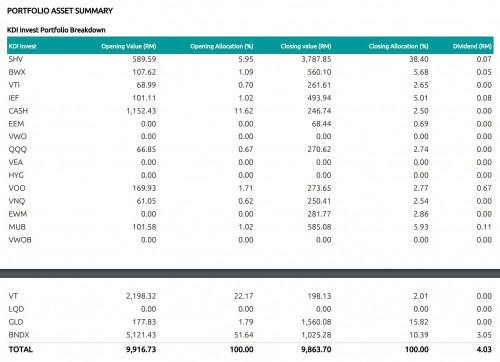Click the BWX row label
The height and width of the screenshot is (362, 500).
coord(17,72)
